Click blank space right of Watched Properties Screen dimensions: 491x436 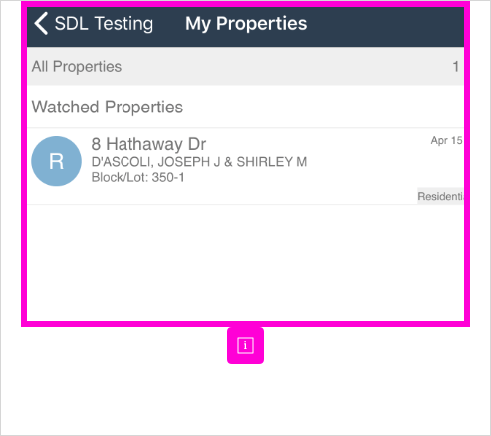[323, 107]
